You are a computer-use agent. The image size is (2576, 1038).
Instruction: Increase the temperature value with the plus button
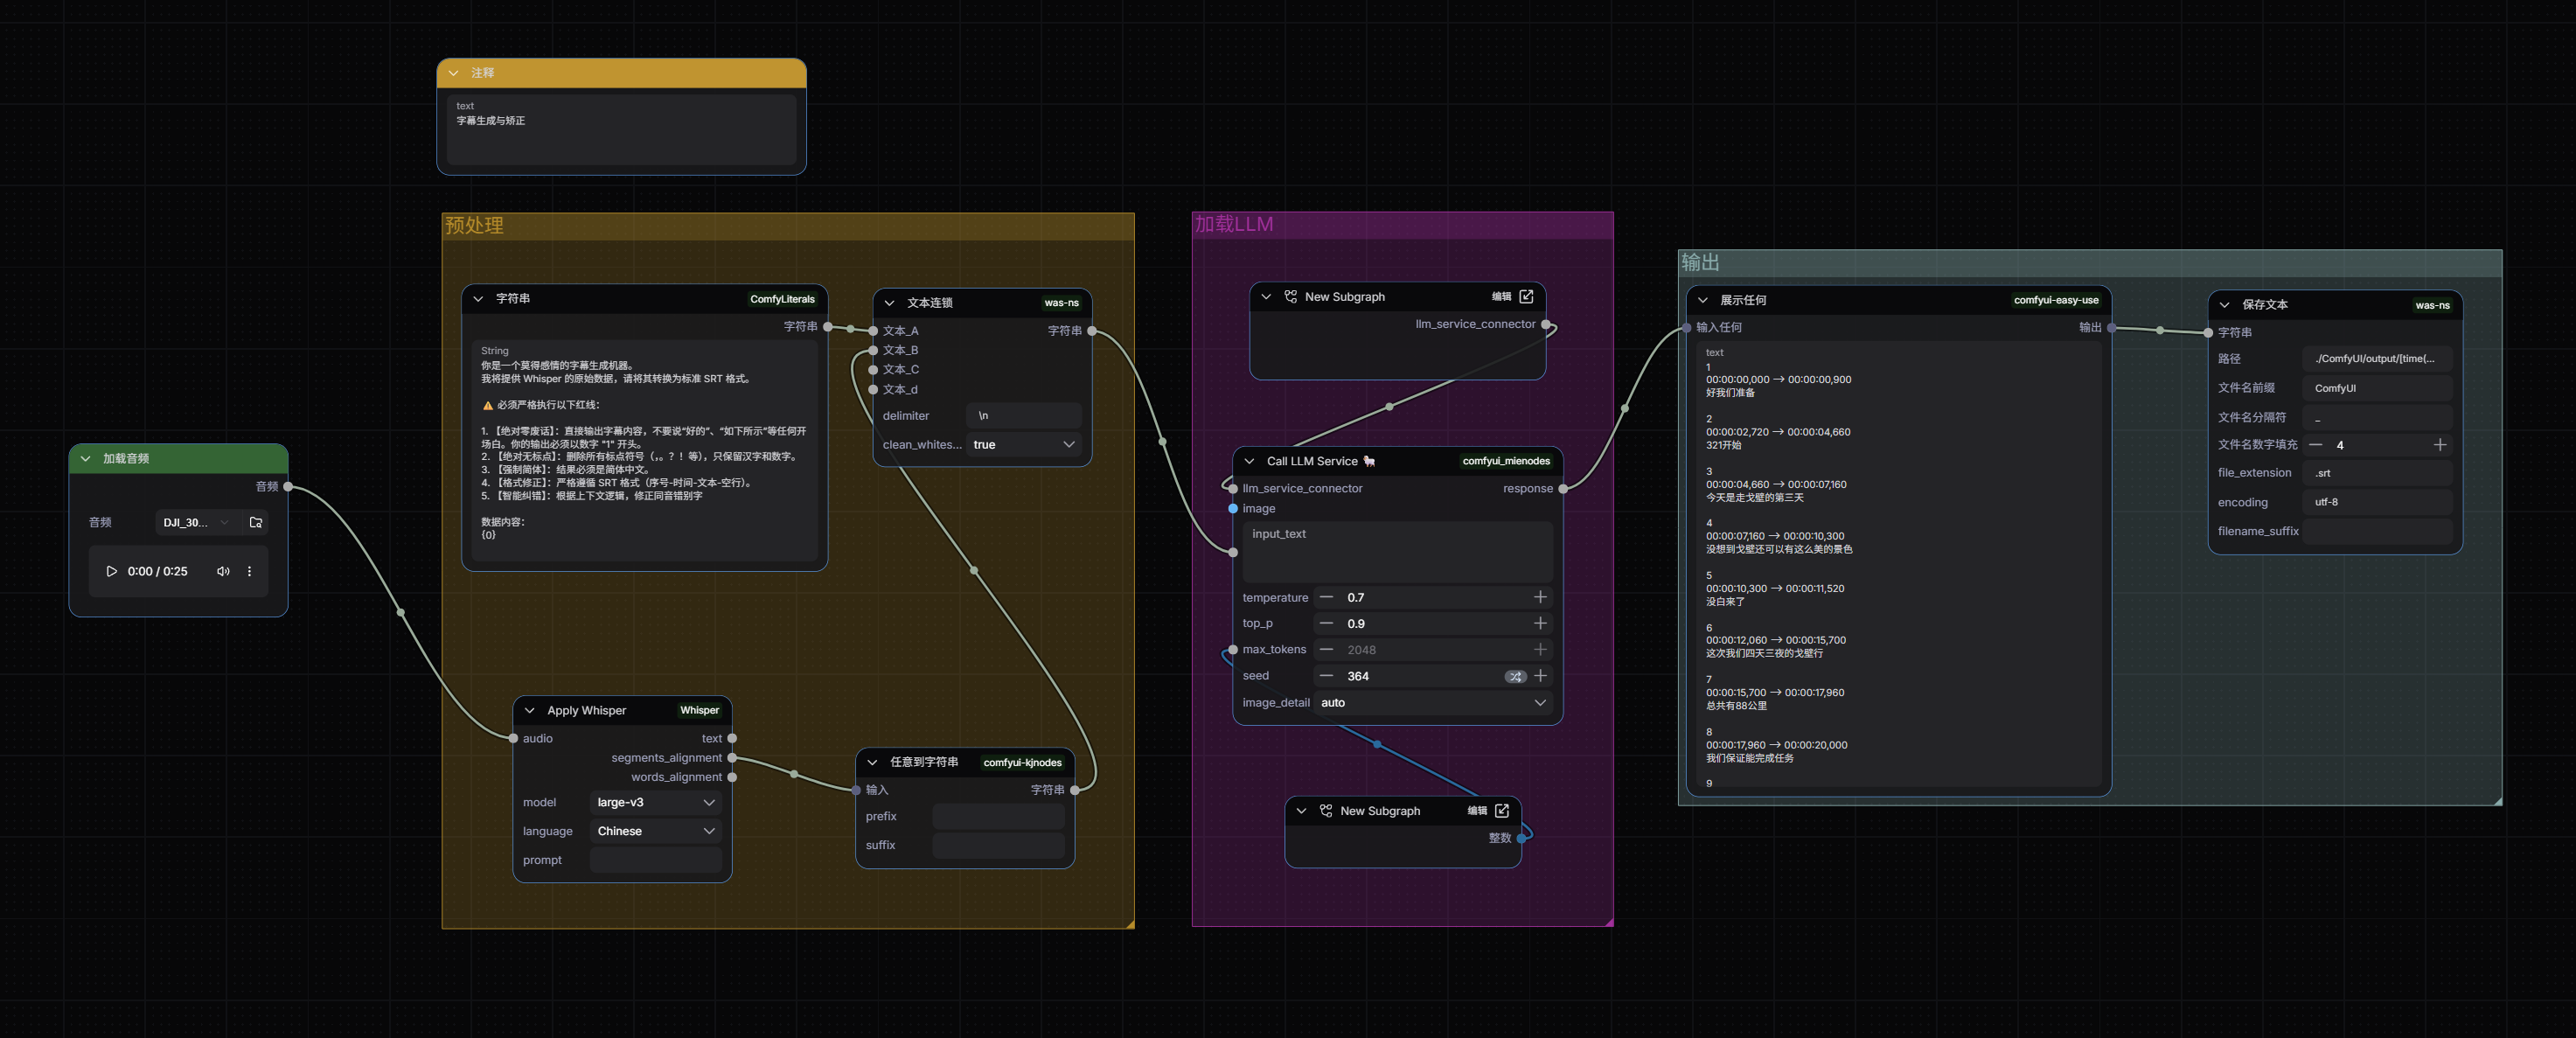pyautogui.click(x=1540, y=597)
